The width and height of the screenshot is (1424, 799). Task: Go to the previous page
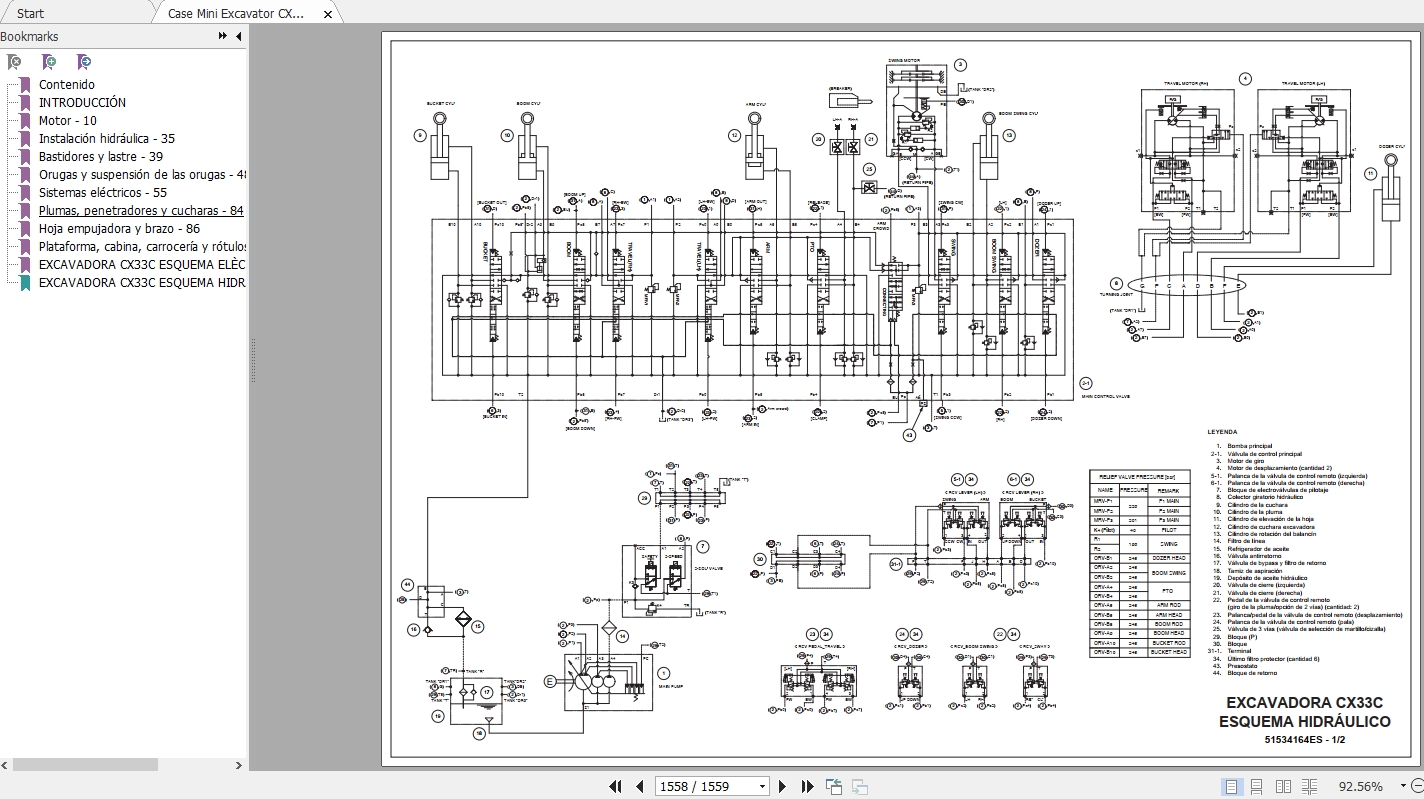(639, 787)
